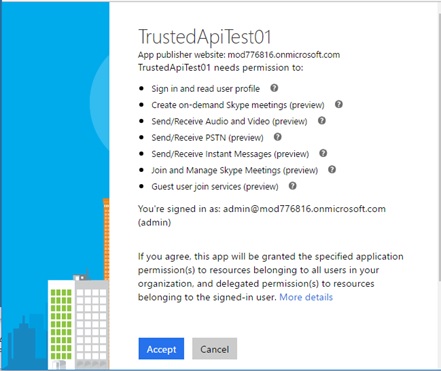The image size is (441, 371).
Task: Click 'Send/Receive Instant Messages (preview)' text
Action: click(230, 154)
